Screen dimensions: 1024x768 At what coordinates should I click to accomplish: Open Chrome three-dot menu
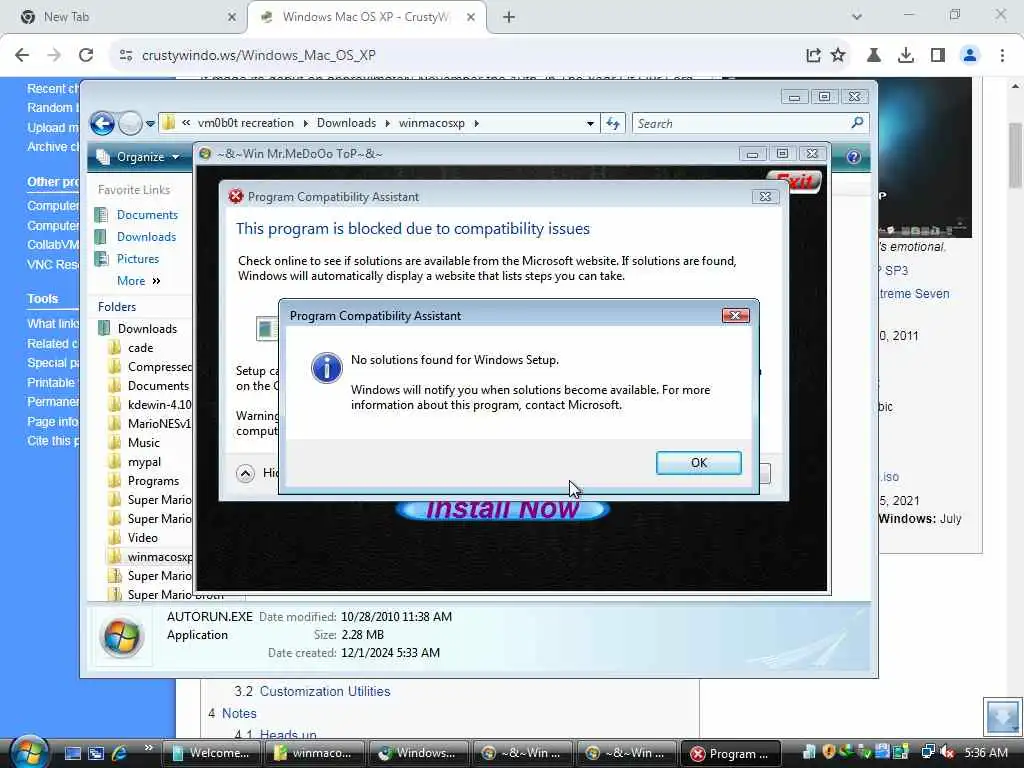pos(1002,56)
